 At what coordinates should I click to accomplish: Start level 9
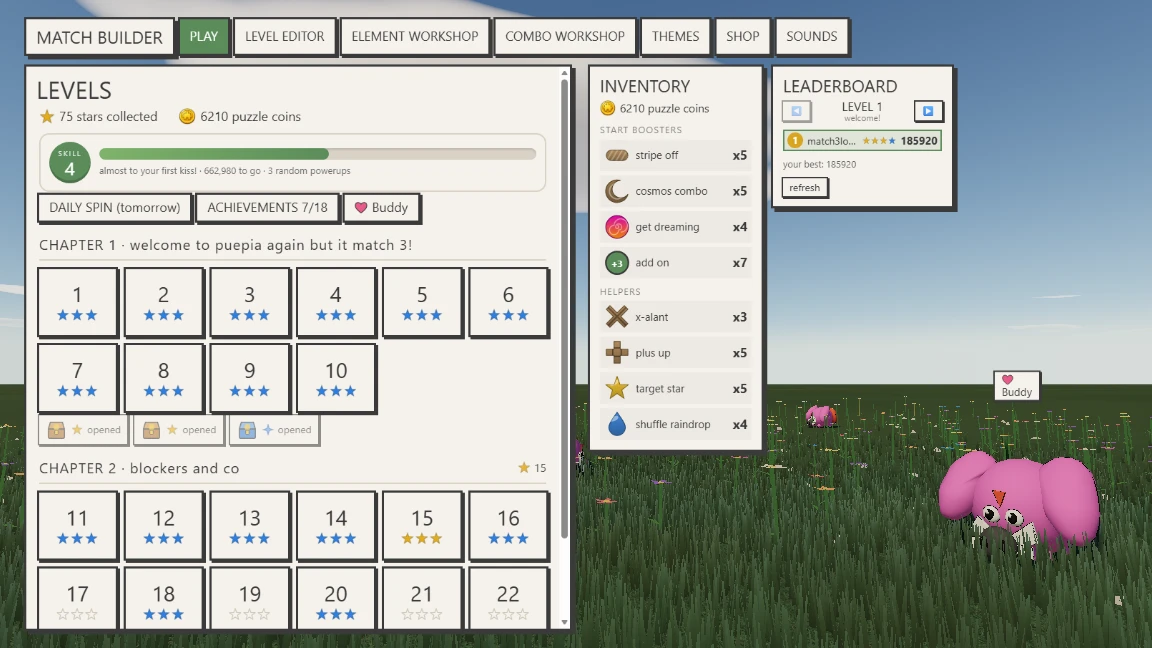250,378
